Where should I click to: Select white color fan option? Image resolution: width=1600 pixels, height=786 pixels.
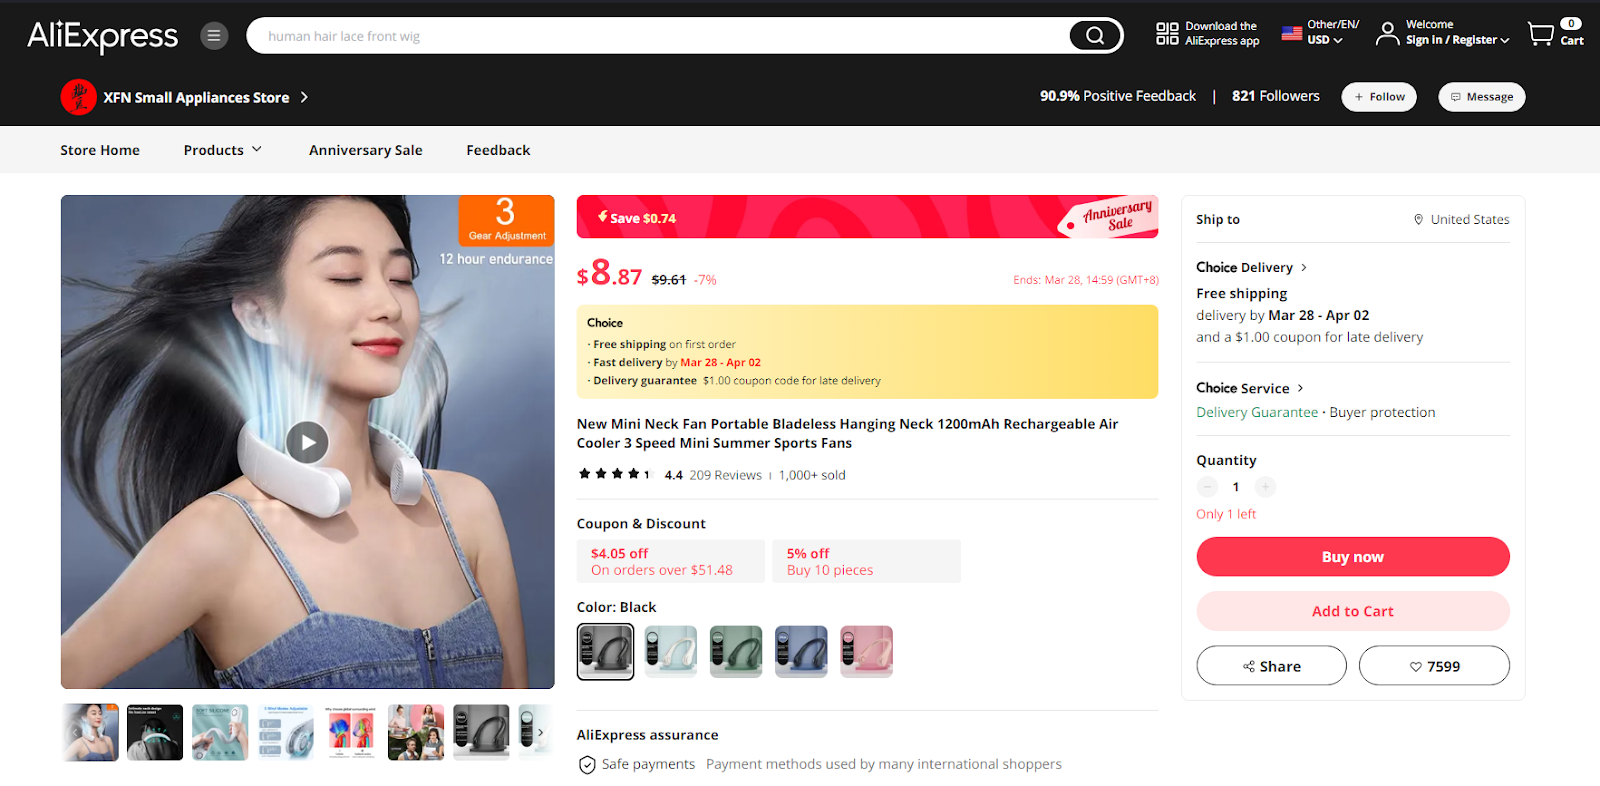pyautogui.click(x=671, y=652)
